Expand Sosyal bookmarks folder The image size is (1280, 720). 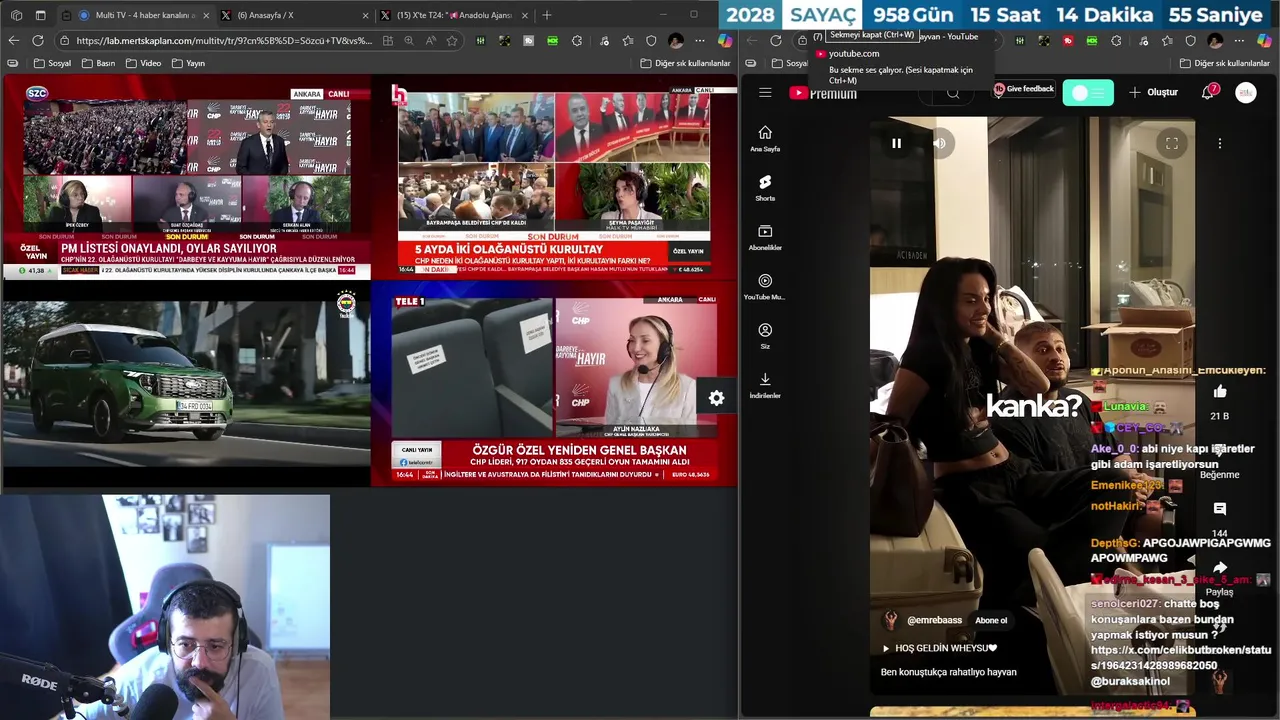click(x=53, y=63)
